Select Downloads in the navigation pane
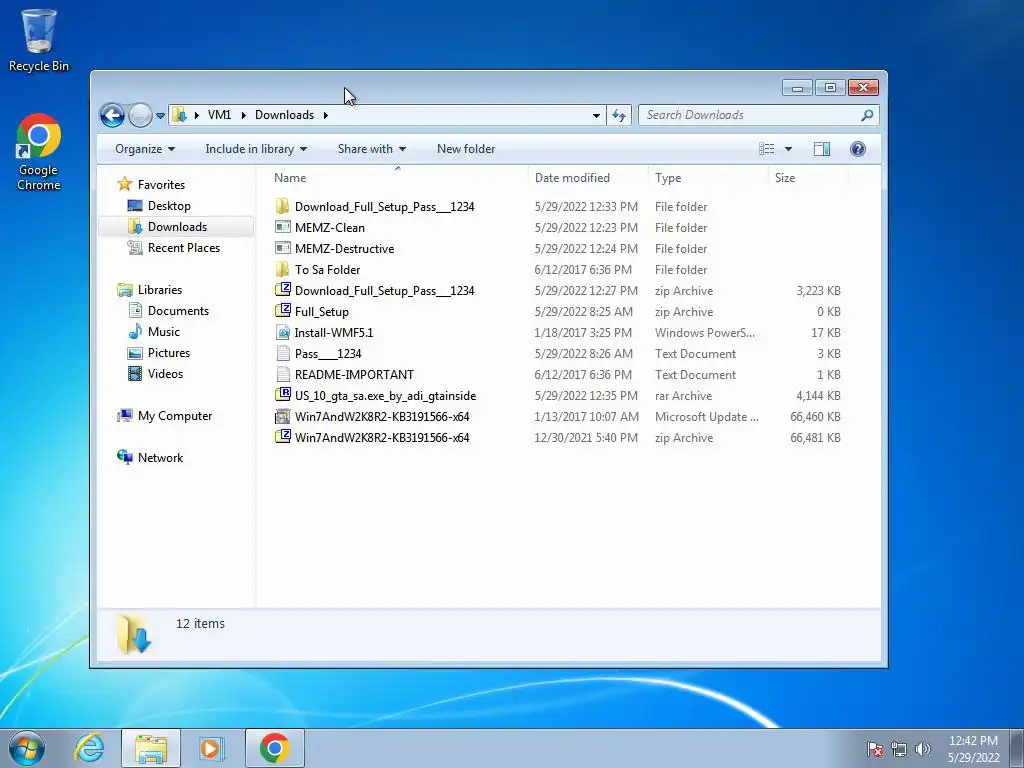This screenshot has width=1024, height=768. [176, 227]
